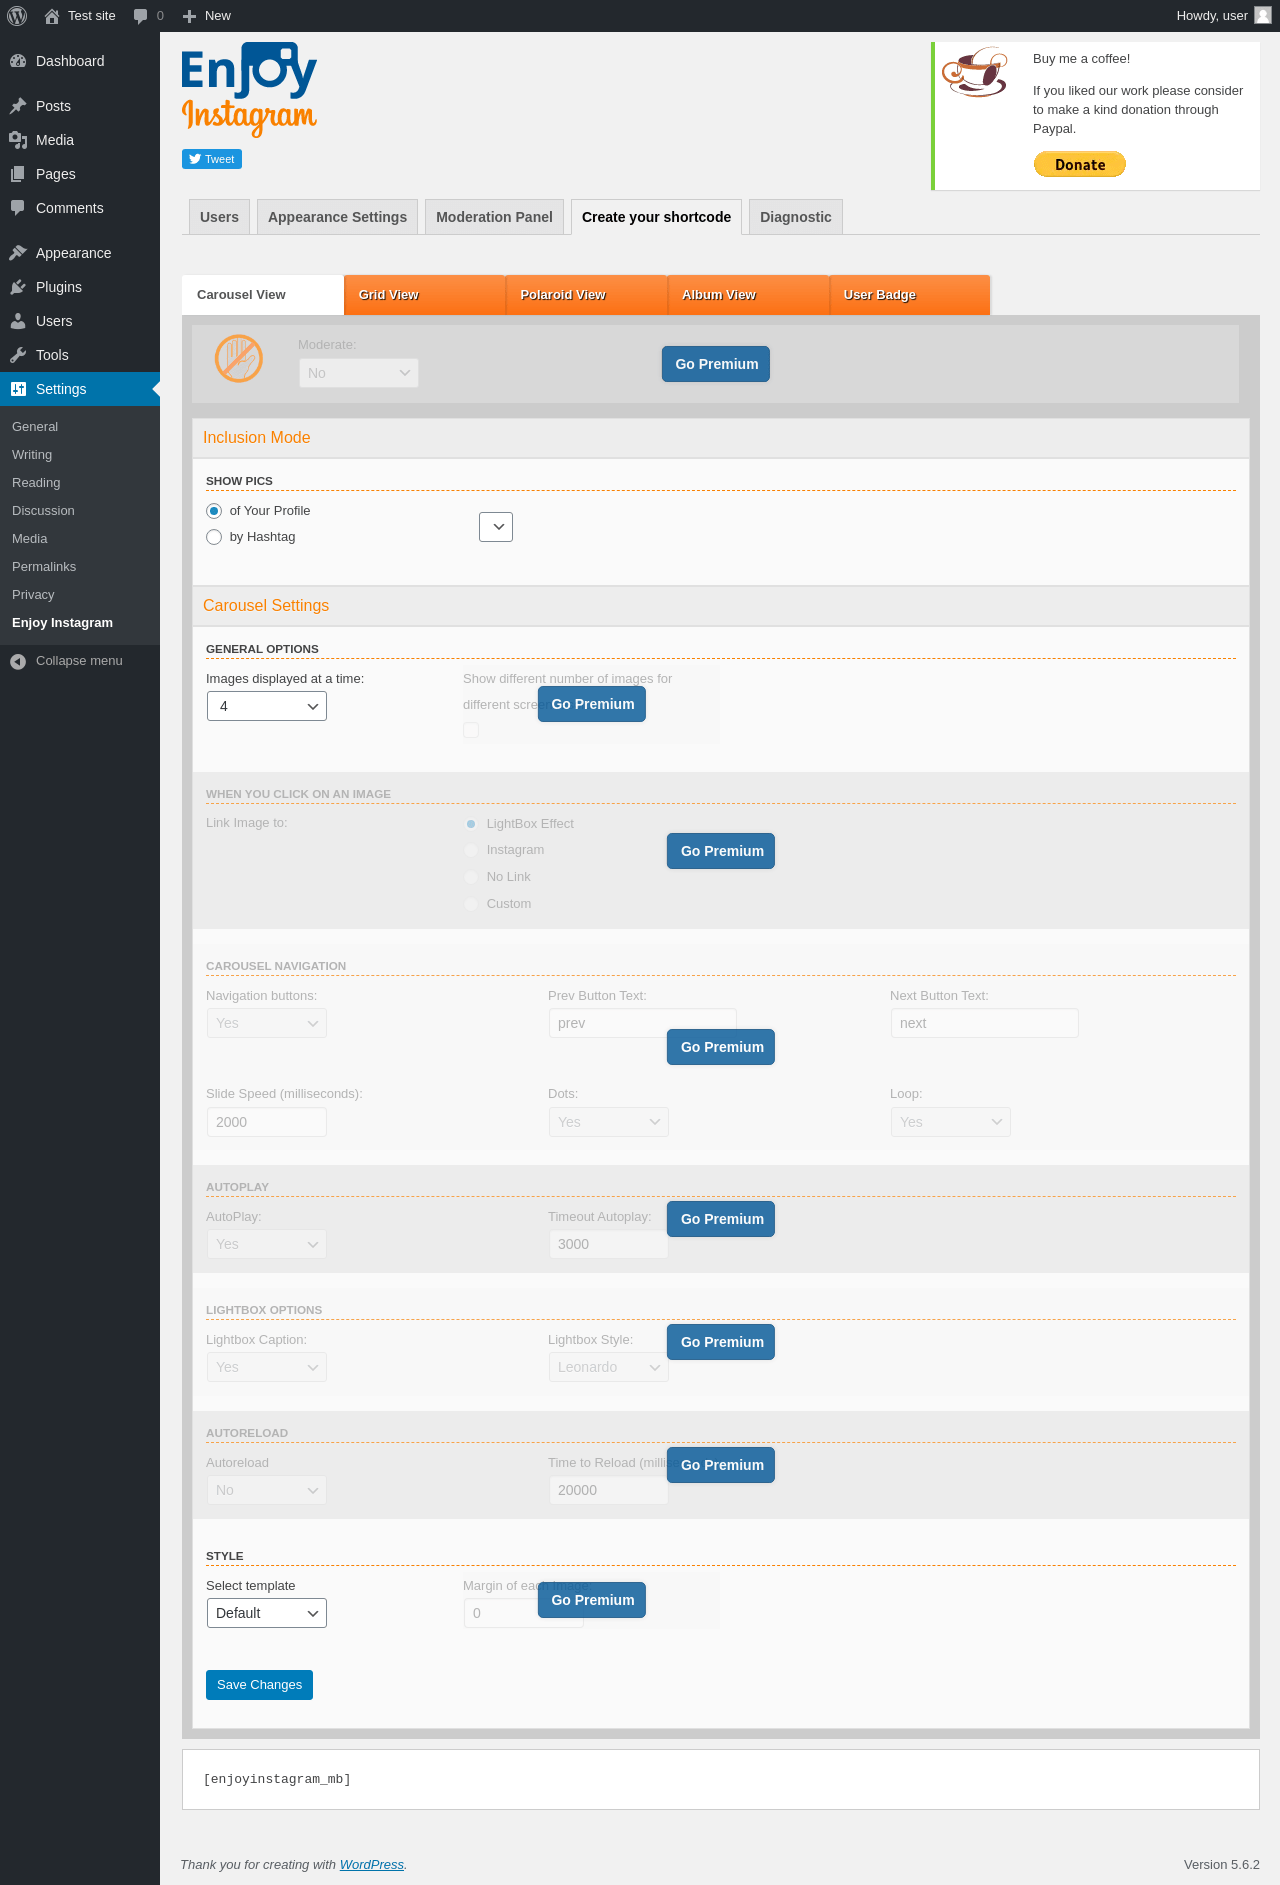Click the user avatar in admin bar
The height and width of the screenshot is (1885, 1280).
tap(1263, 15)
